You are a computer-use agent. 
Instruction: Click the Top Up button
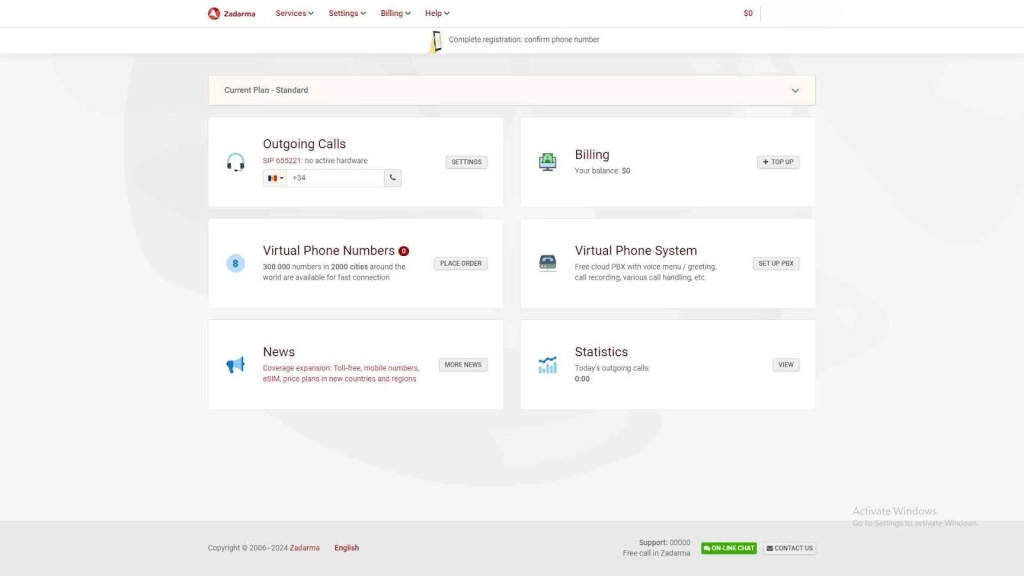coord(778,162)
